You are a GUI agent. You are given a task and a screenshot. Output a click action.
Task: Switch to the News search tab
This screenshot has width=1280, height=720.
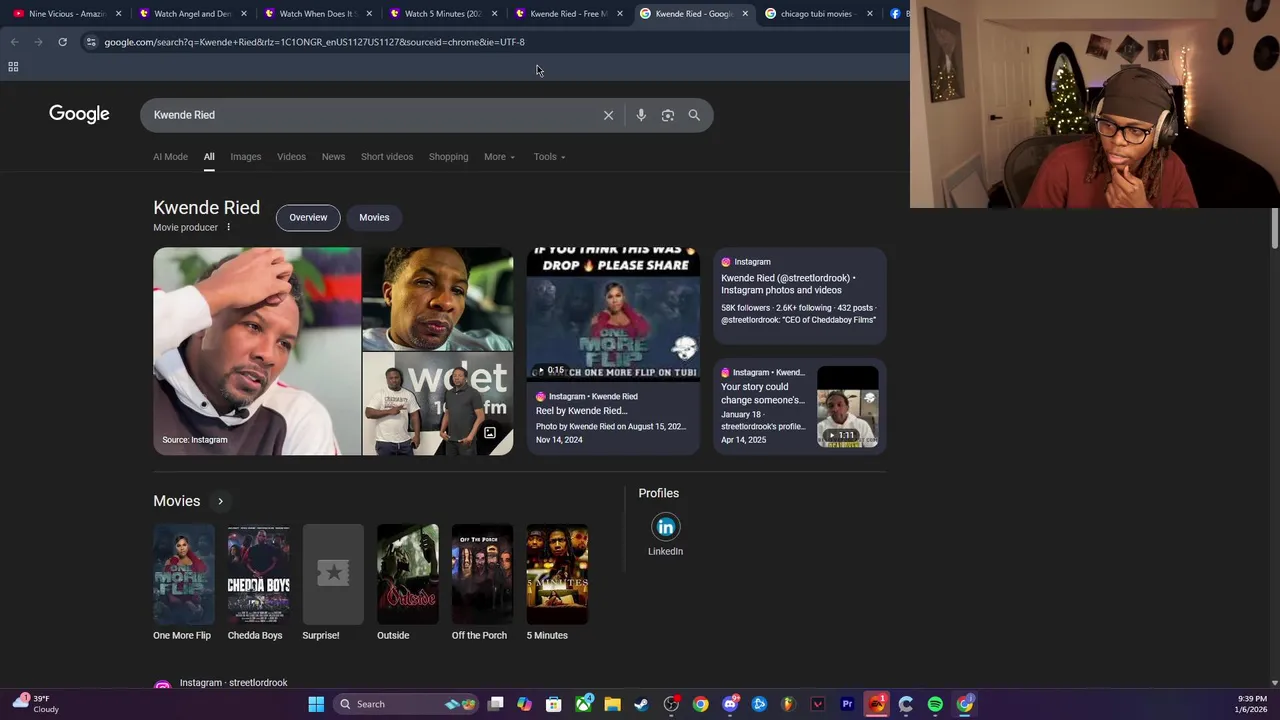pyautogui.click(x=333, y=157)
